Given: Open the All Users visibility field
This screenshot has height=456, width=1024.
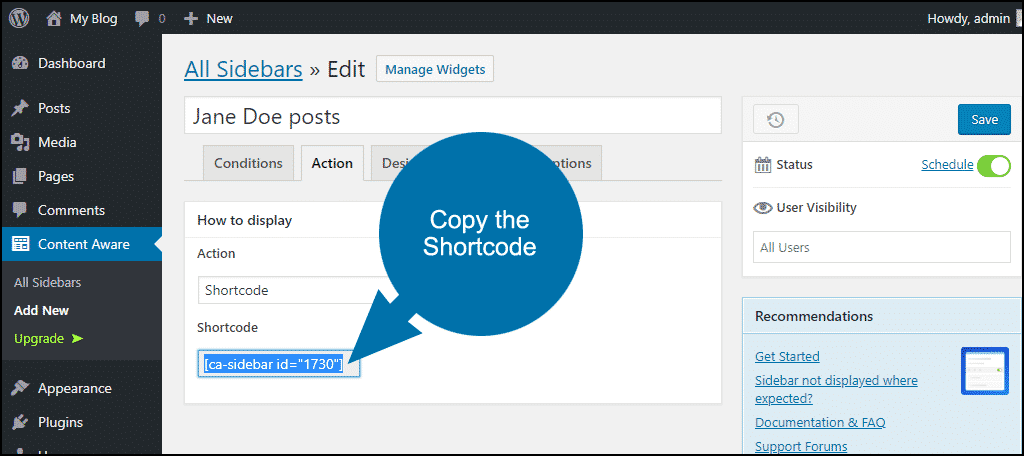Looking at the screenshot, I should click(x=882, y=248).
